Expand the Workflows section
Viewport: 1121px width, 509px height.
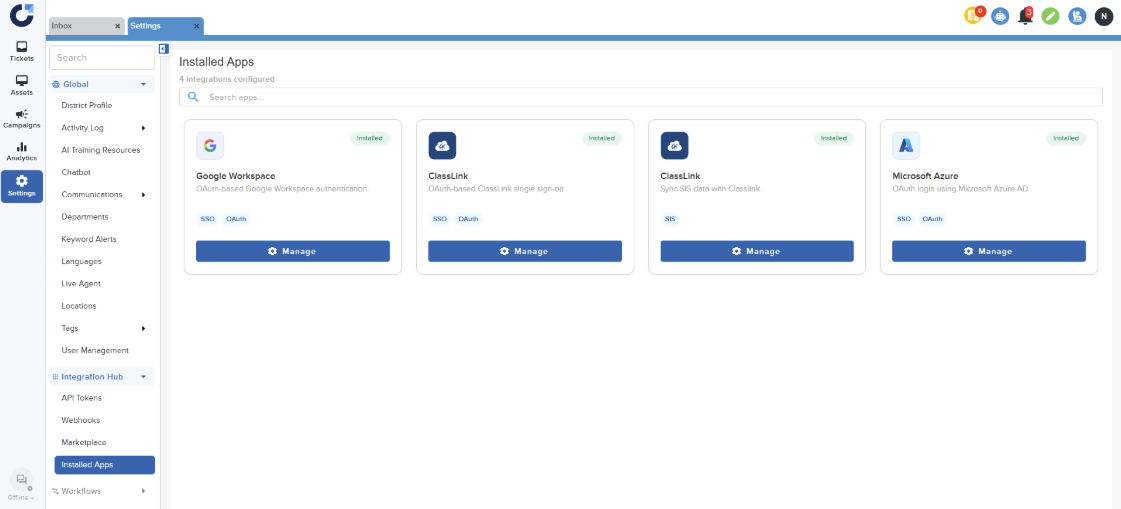pos(143,491)
